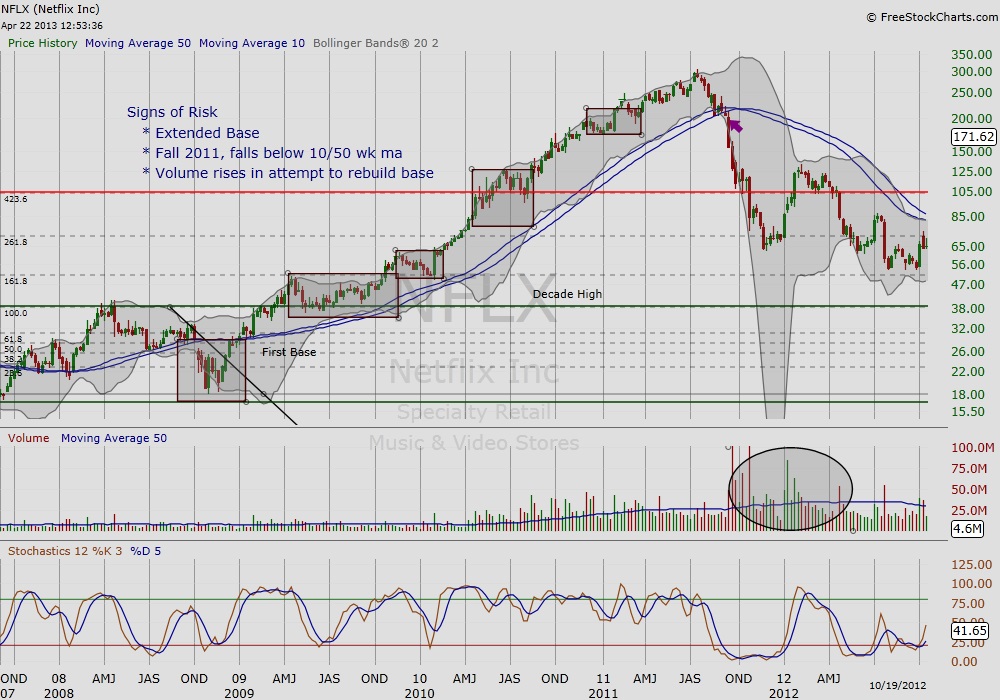Screen dimensions: 1000x700
Task: Click the 200.00 price axis label
Action: [x=972, y=118]
